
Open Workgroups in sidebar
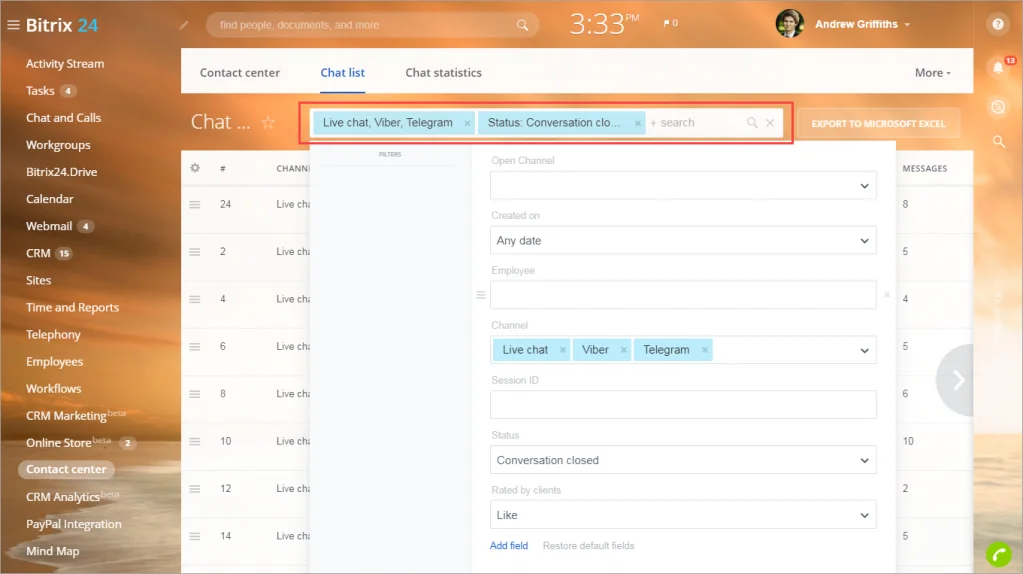[x=58, y=145]
